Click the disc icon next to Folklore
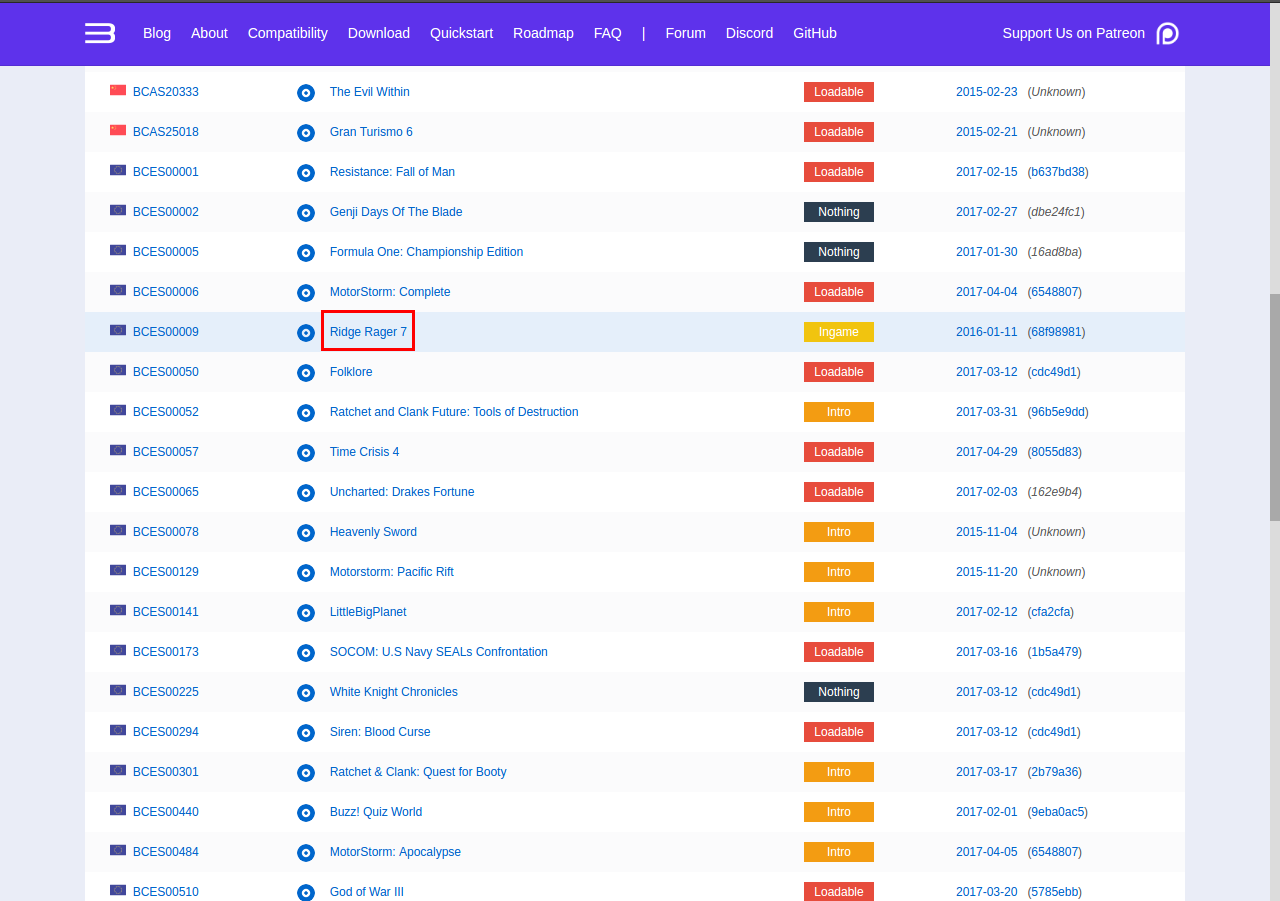 pyautogui.click(x=306, y=373)
